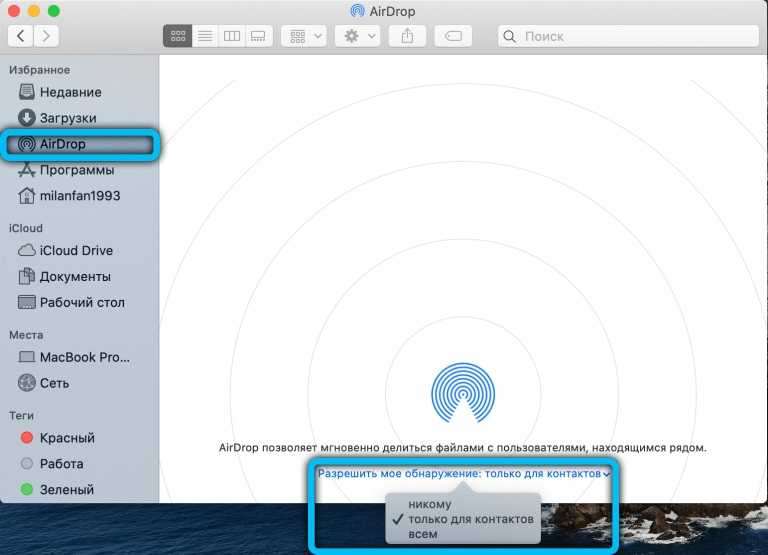Click the iCloud Drive cloud icon
Screen dimensions: 768x555
click(x=26, y=250)
